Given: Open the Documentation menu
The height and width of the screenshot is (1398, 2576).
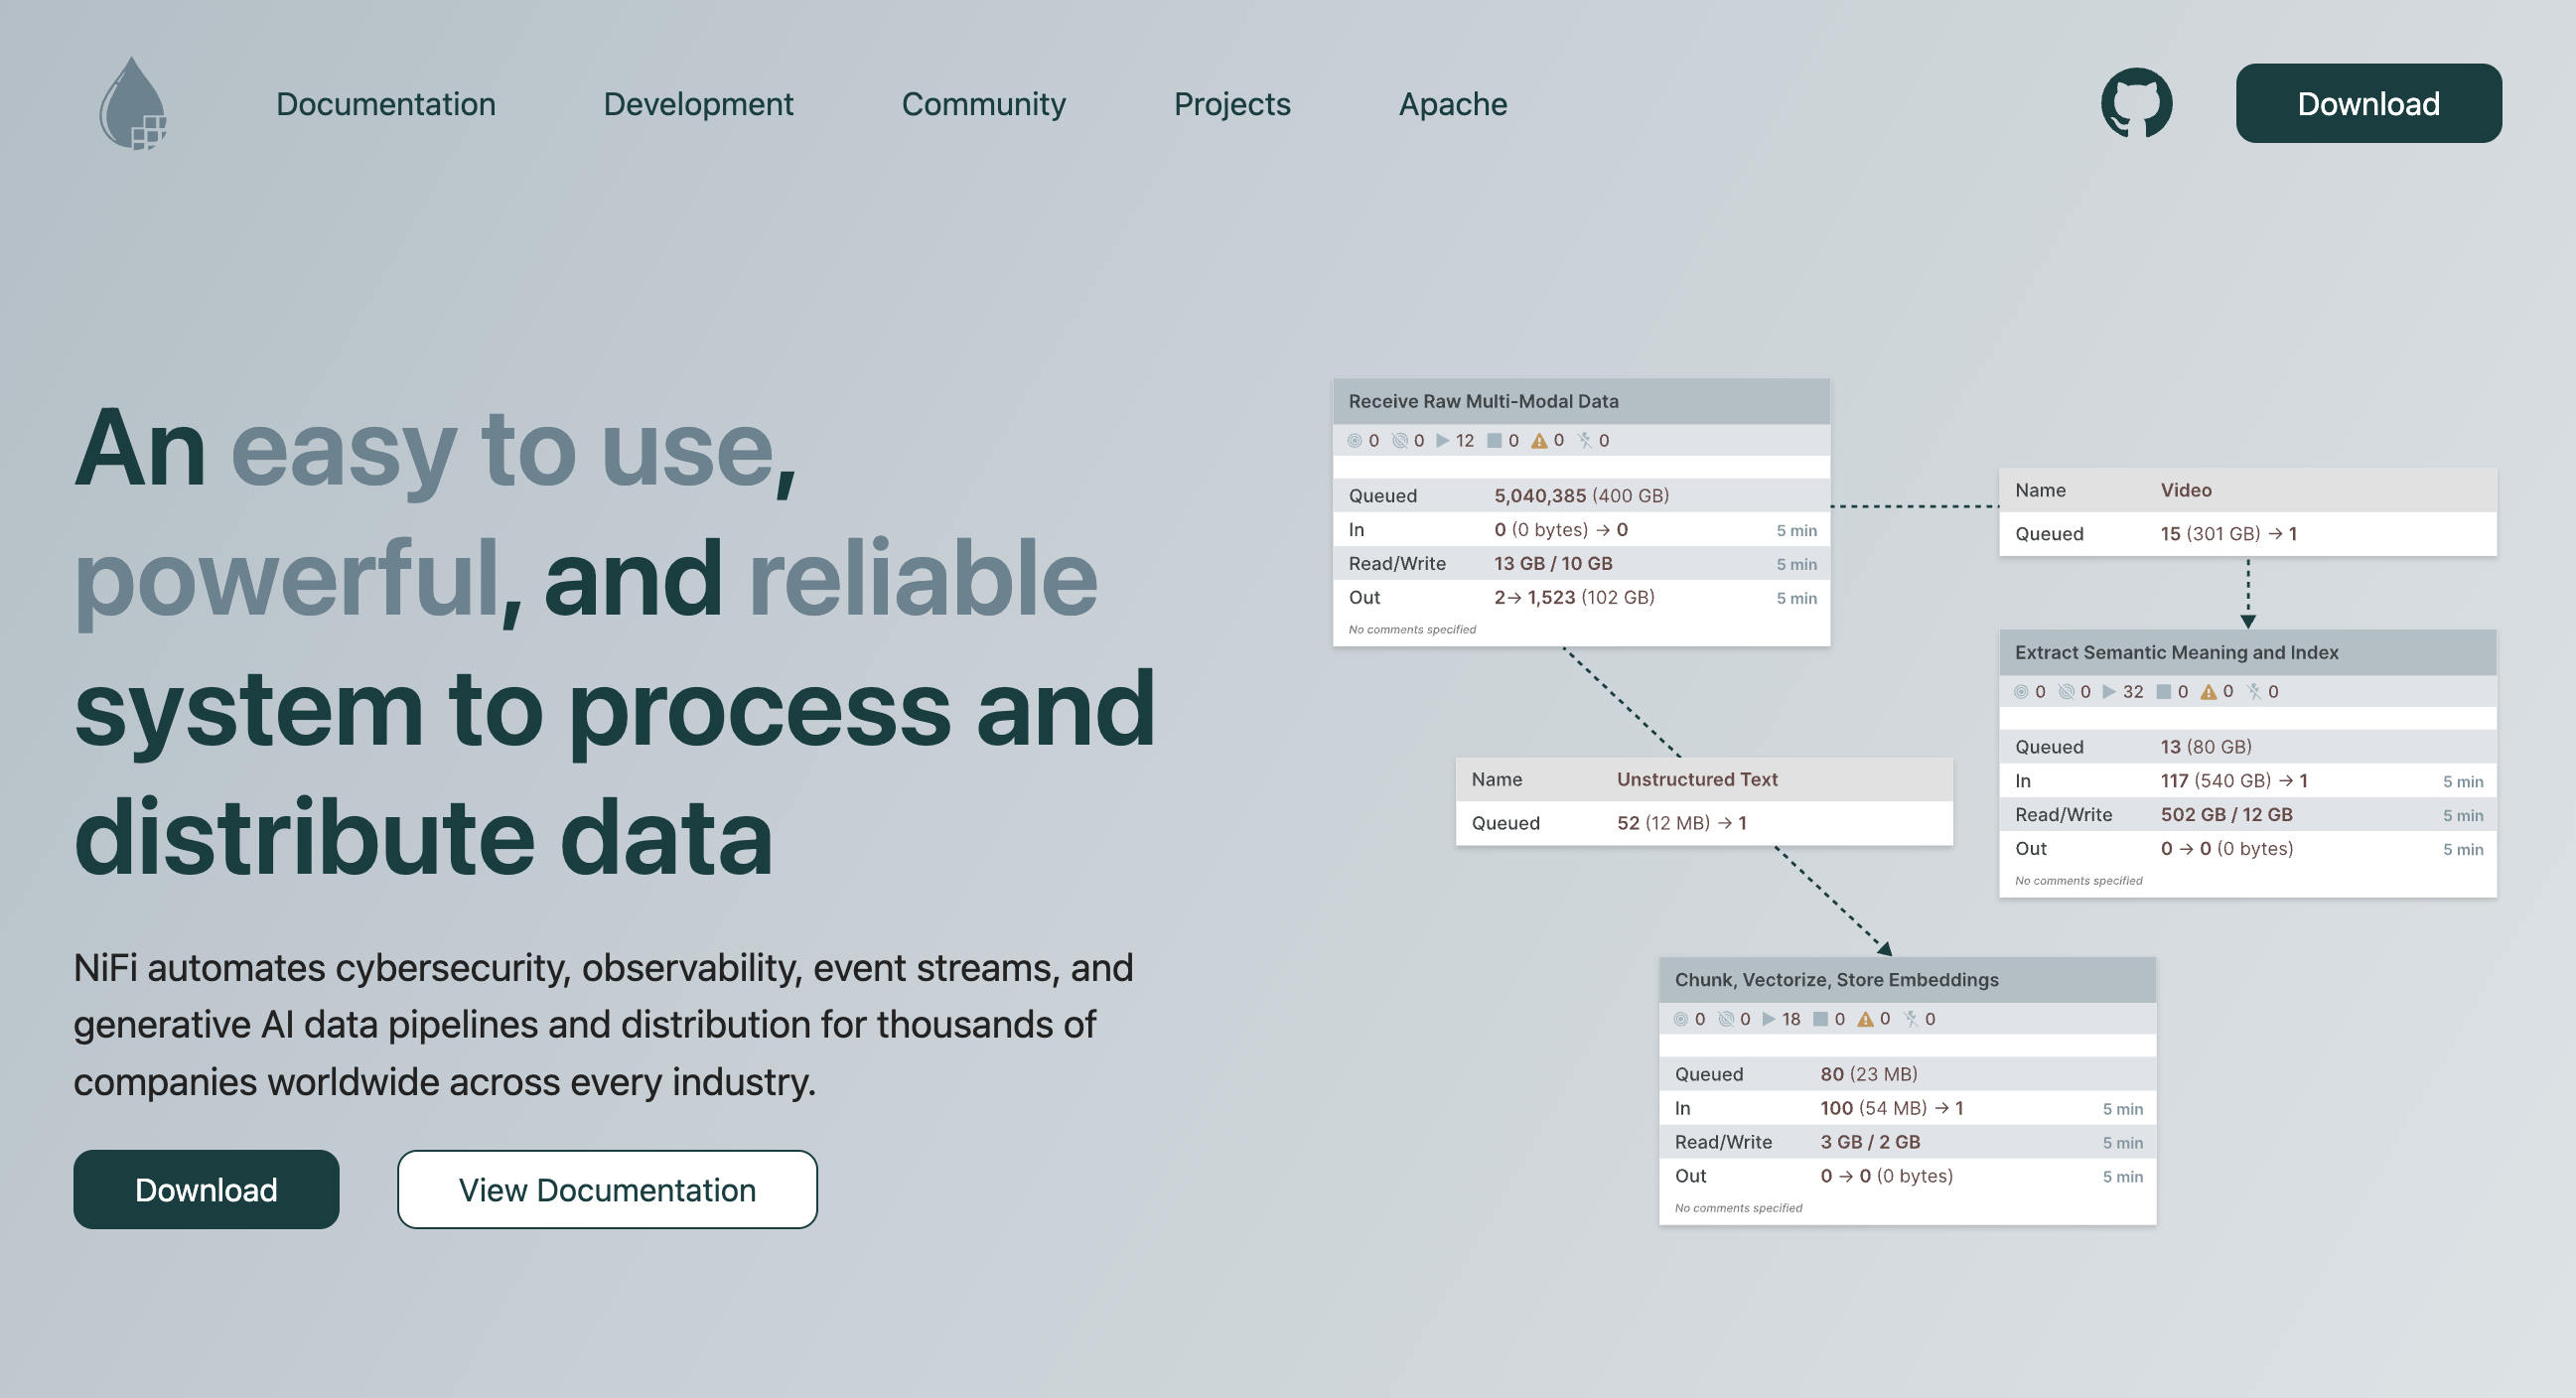Looking at the screenshot, I should [x=386, y=104].
